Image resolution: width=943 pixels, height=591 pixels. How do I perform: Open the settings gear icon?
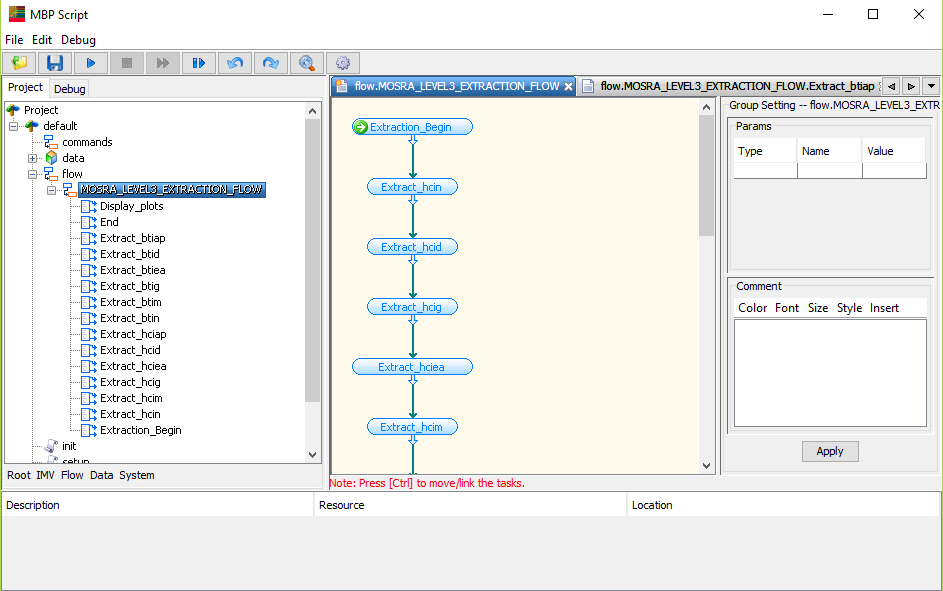(343, 63)
